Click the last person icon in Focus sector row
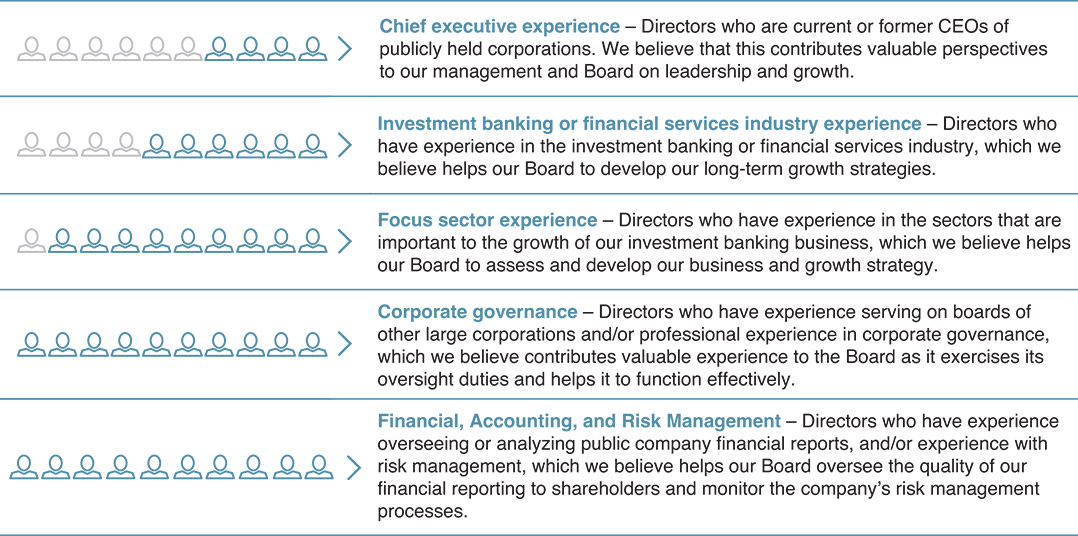 click(x=313, y=241)
